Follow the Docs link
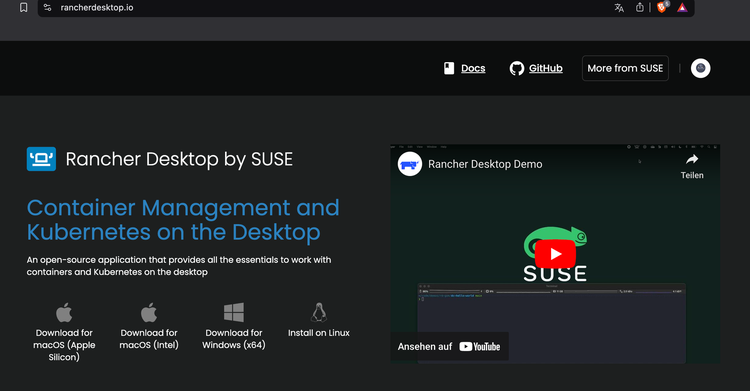The image size is (750, 391). (x=473, y=68)
